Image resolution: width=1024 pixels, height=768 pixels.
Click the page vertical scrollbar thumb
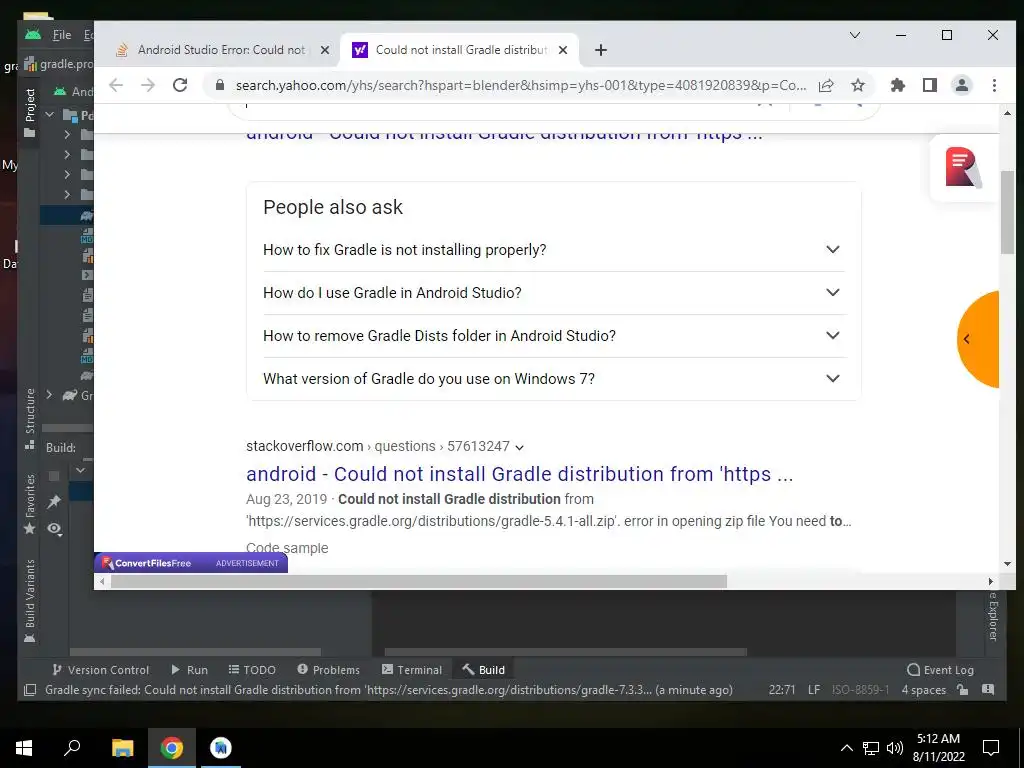[1008, 213]
